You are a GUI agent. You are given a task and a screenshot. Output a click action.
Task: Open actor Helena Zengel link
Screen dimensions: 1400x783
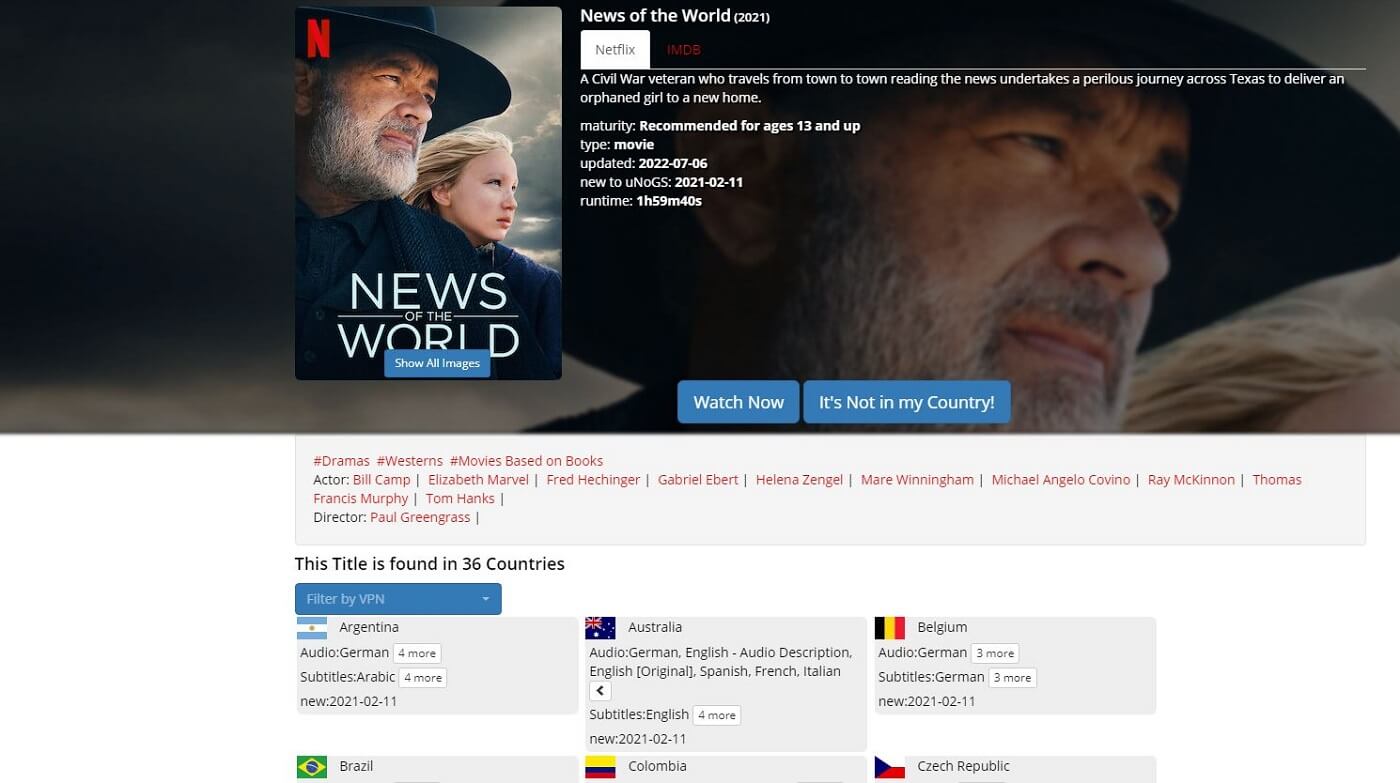click(x=799, y=480)
